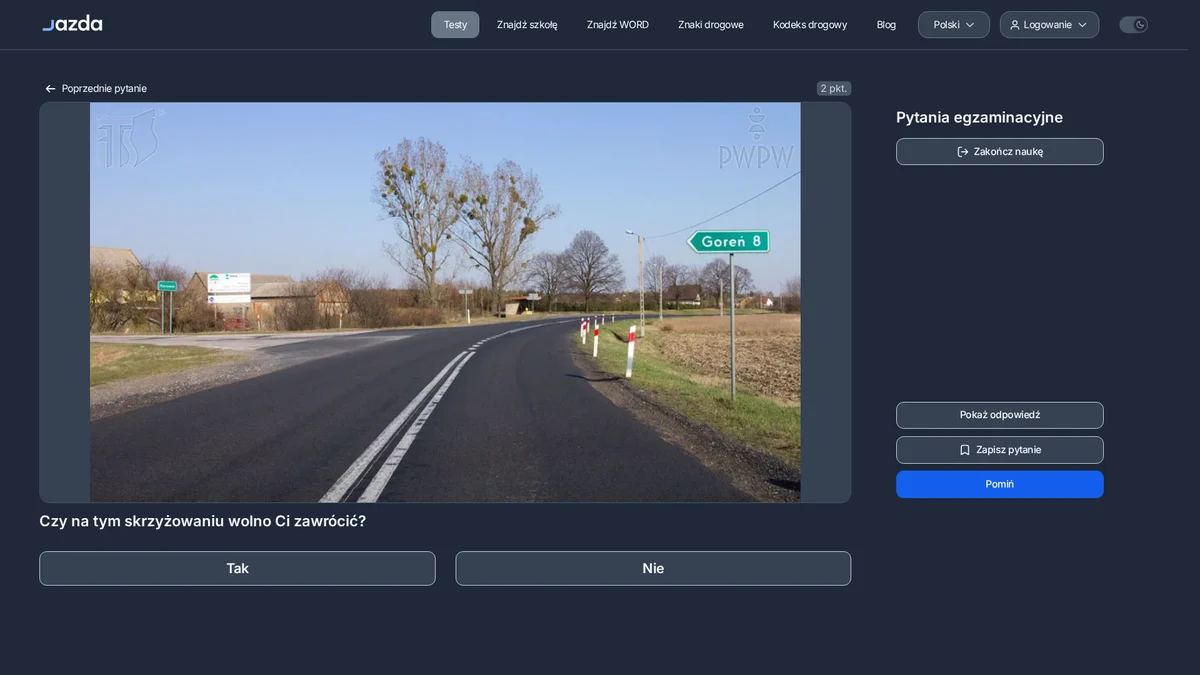Expand the Logowanie chevron

[x=1082, y=25]
